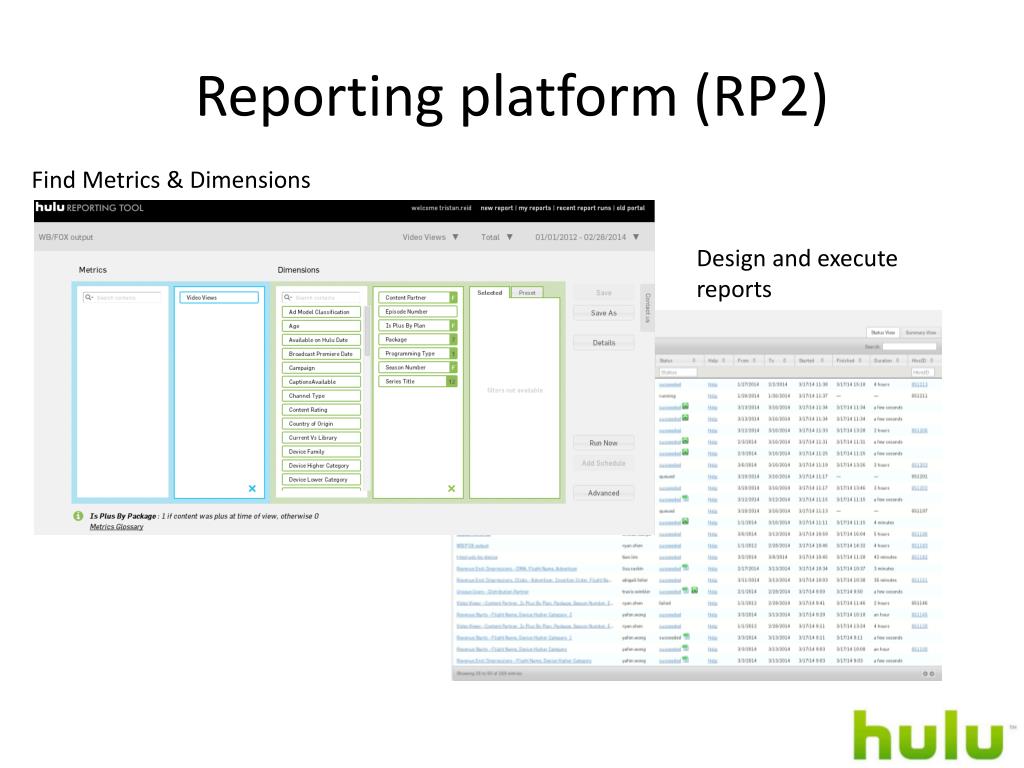Switch to the Selected tab

tap(490, 293)
